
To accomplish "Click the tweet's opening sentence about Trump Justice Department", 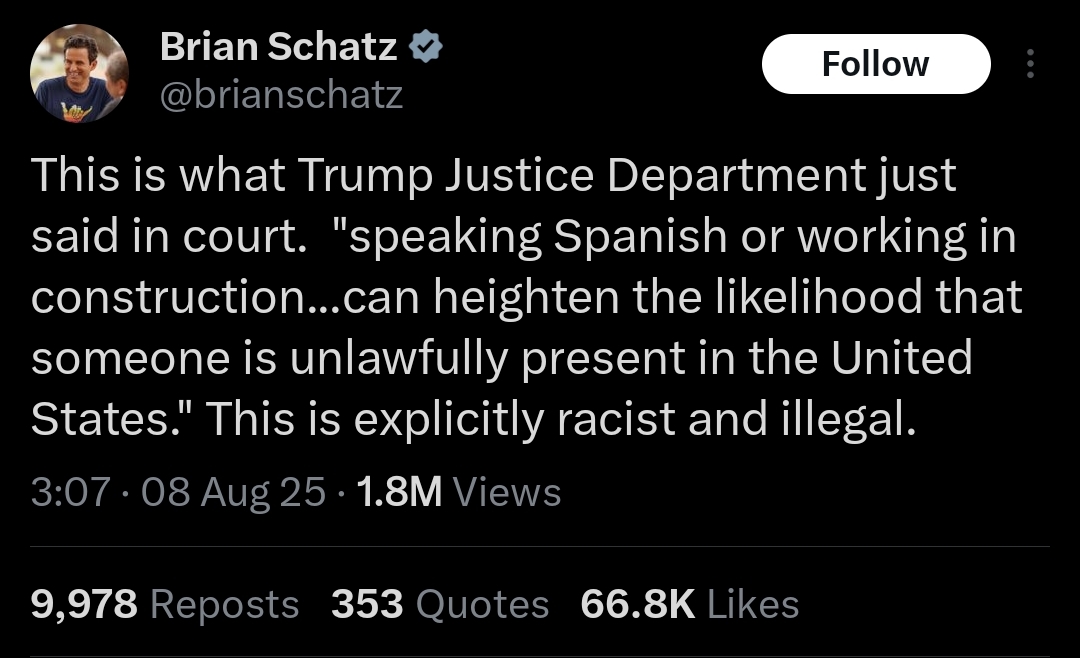I will [494, 176].
